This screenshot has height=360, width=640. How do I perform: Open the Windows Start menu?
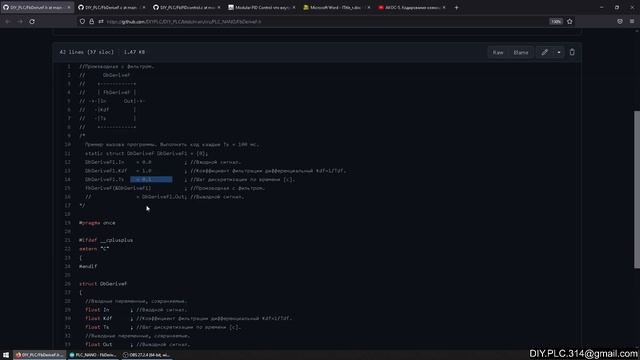coord(6,355)
